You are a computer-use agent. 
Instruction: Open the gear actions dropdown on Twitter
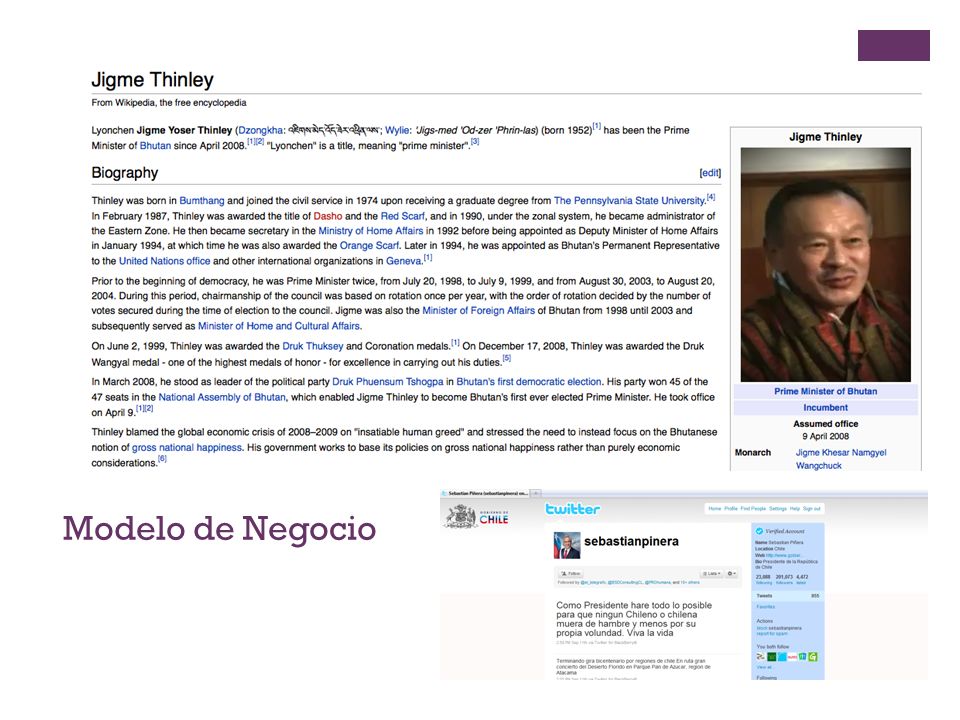732,574
